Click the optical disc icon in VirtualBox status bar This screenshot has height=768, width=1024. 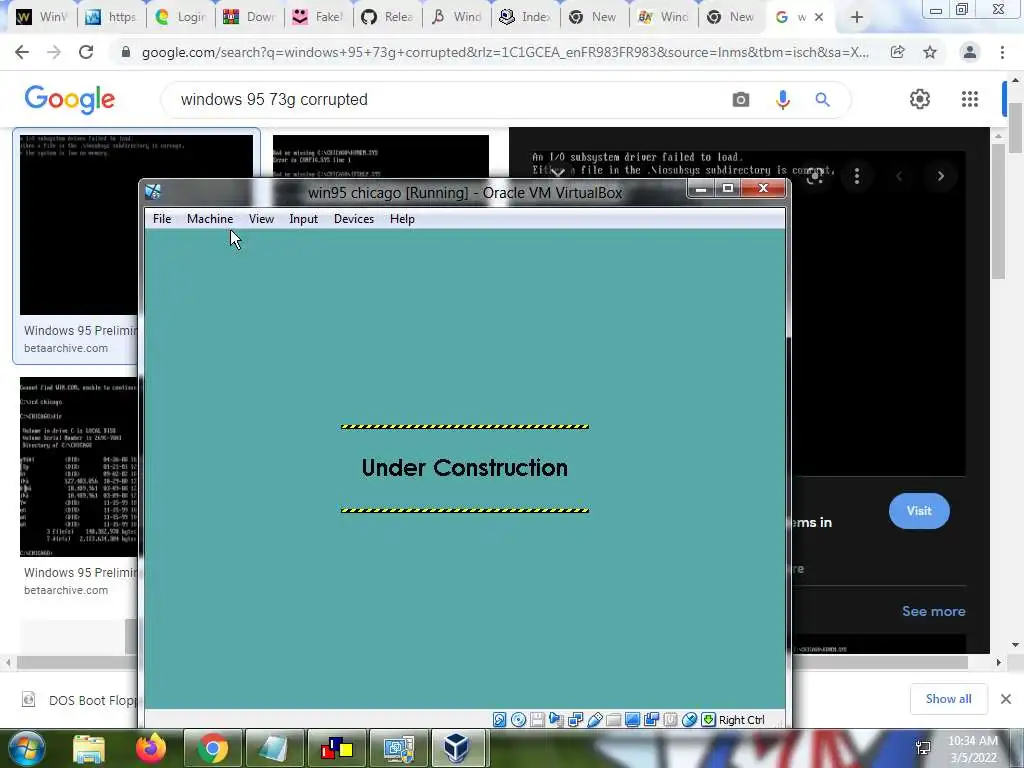[x=519, y=720]
